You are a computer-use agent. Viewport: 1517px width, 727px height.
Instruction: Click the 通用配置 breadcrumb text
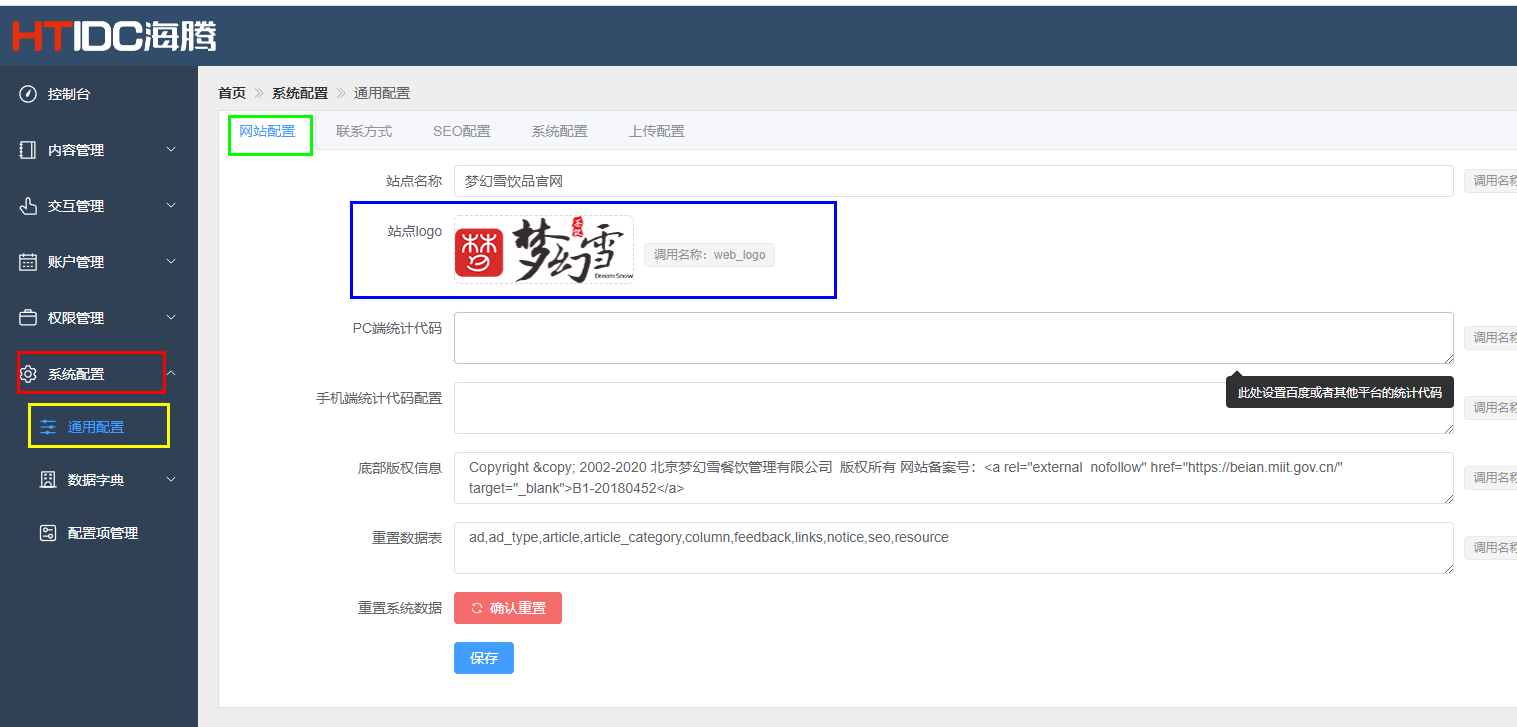(382, 93)
